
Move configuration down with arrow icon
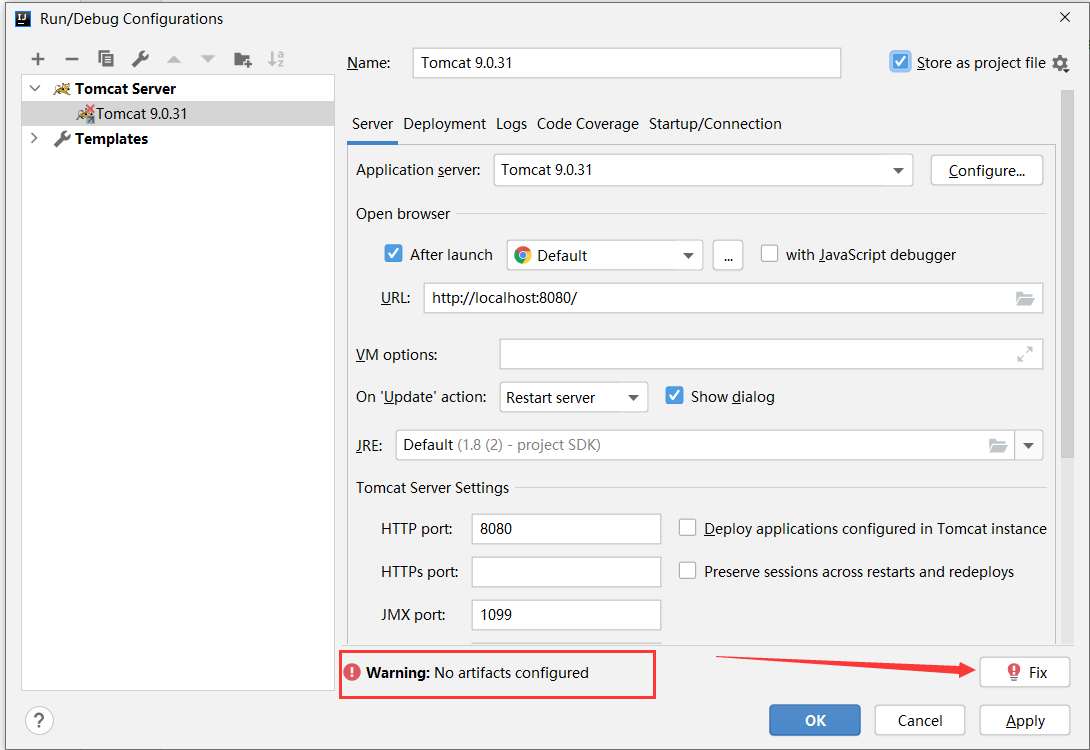(208, 59)
